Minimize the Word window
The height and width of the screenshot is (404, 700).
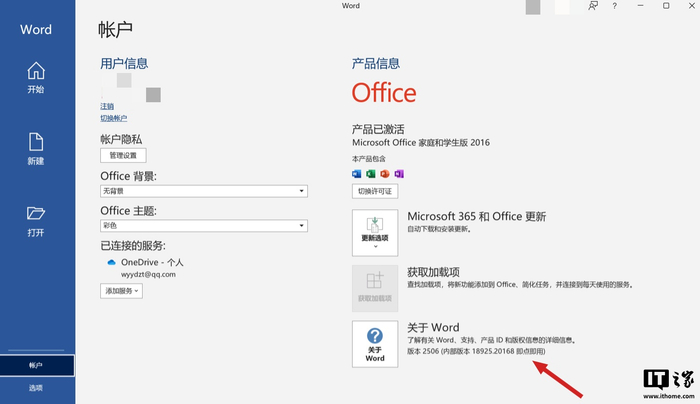click(x=641, y=6)
